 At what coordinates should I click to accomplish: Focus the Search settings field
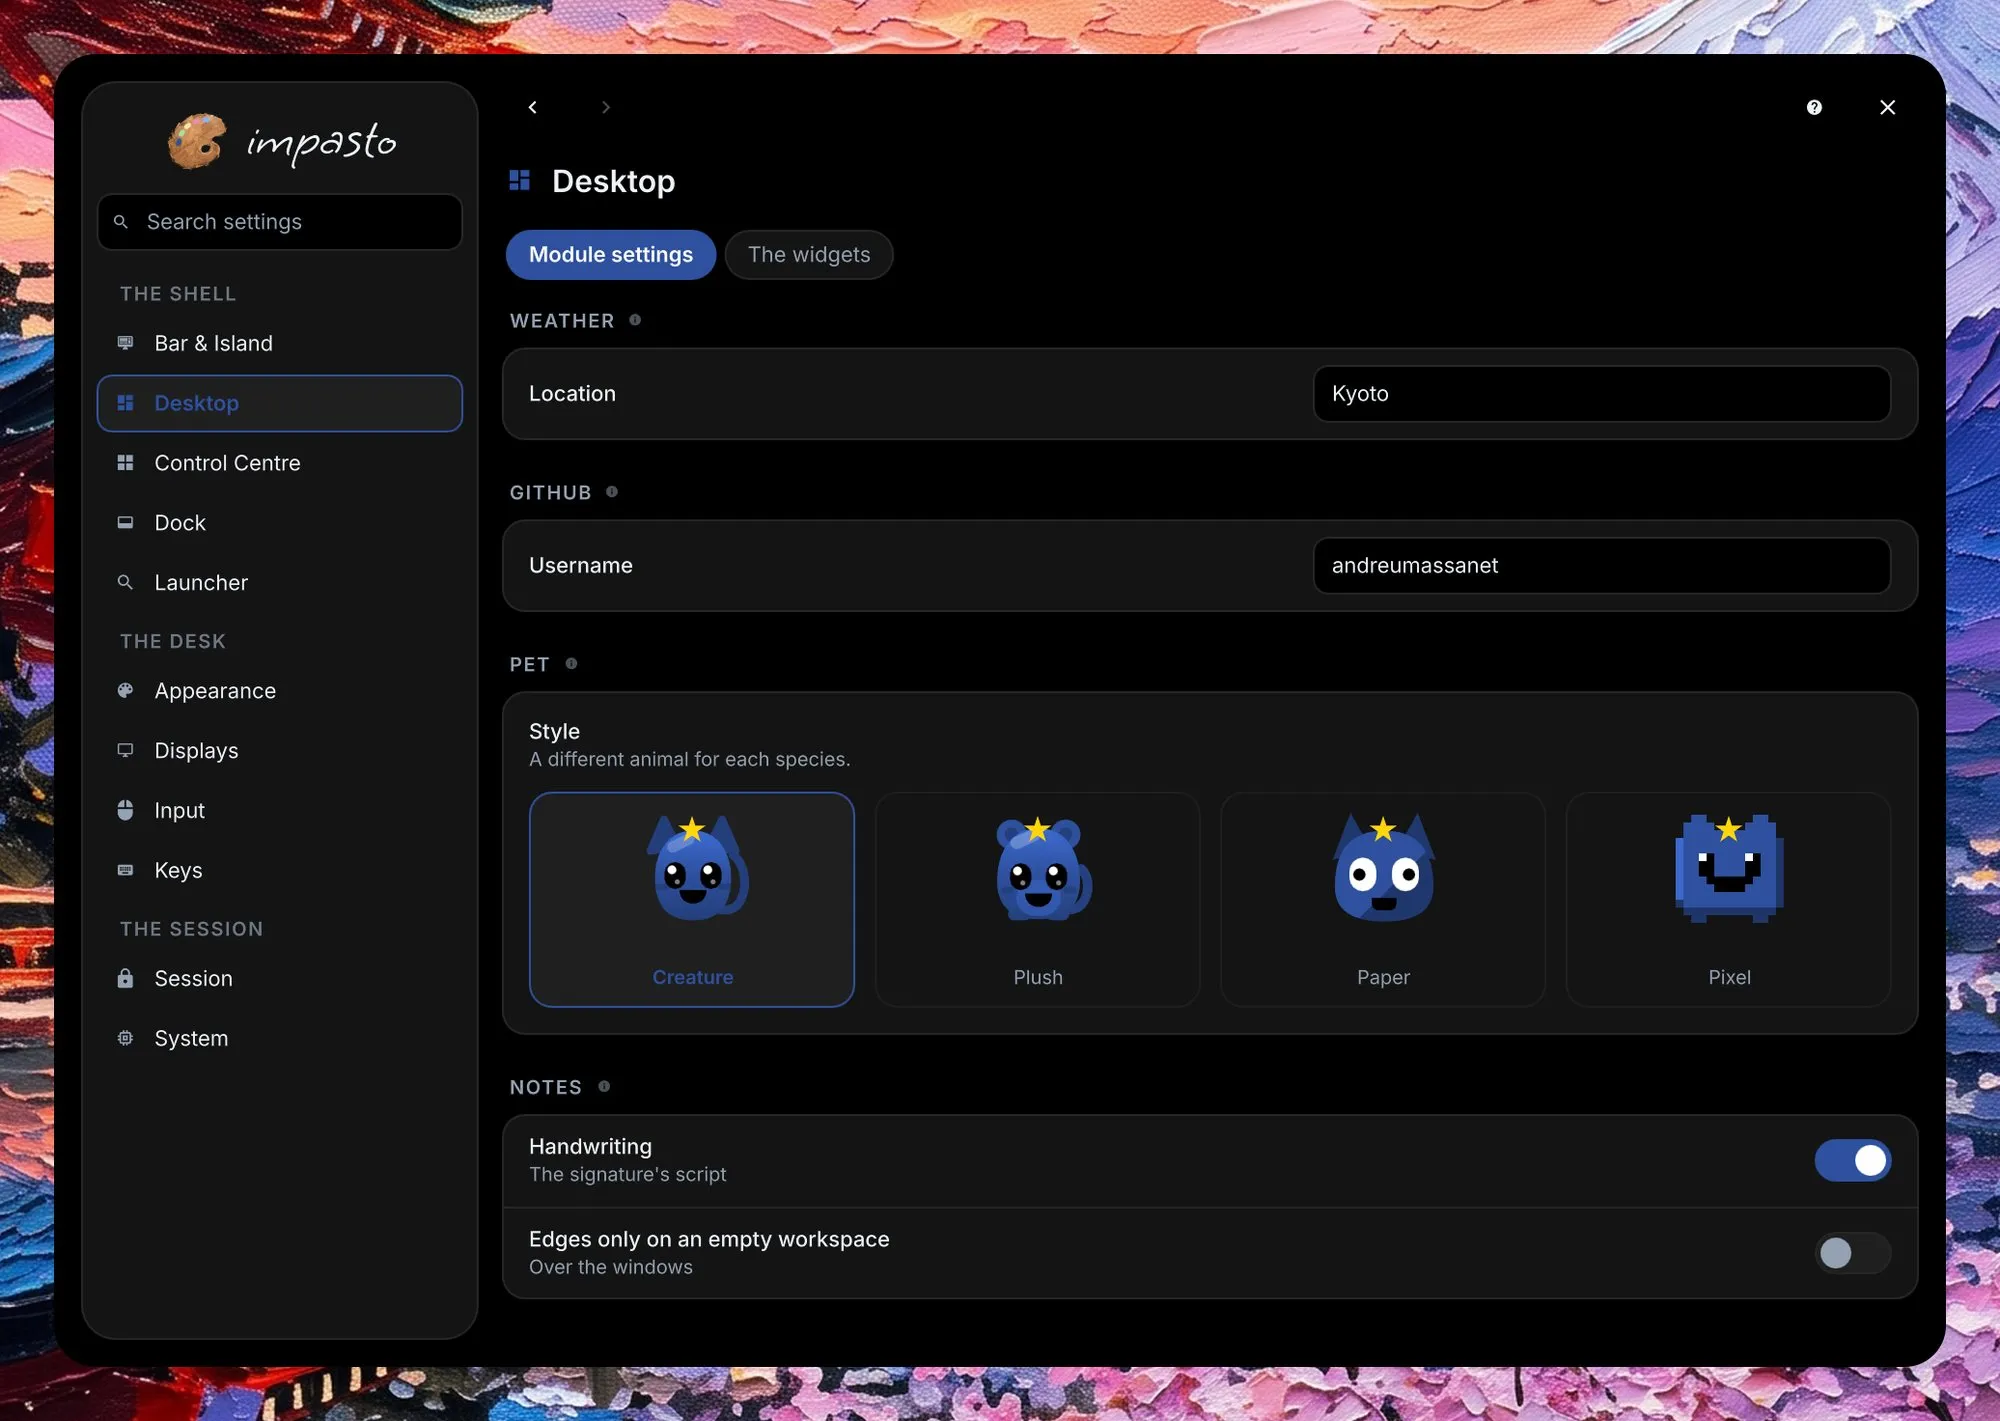tap(280, 222)
